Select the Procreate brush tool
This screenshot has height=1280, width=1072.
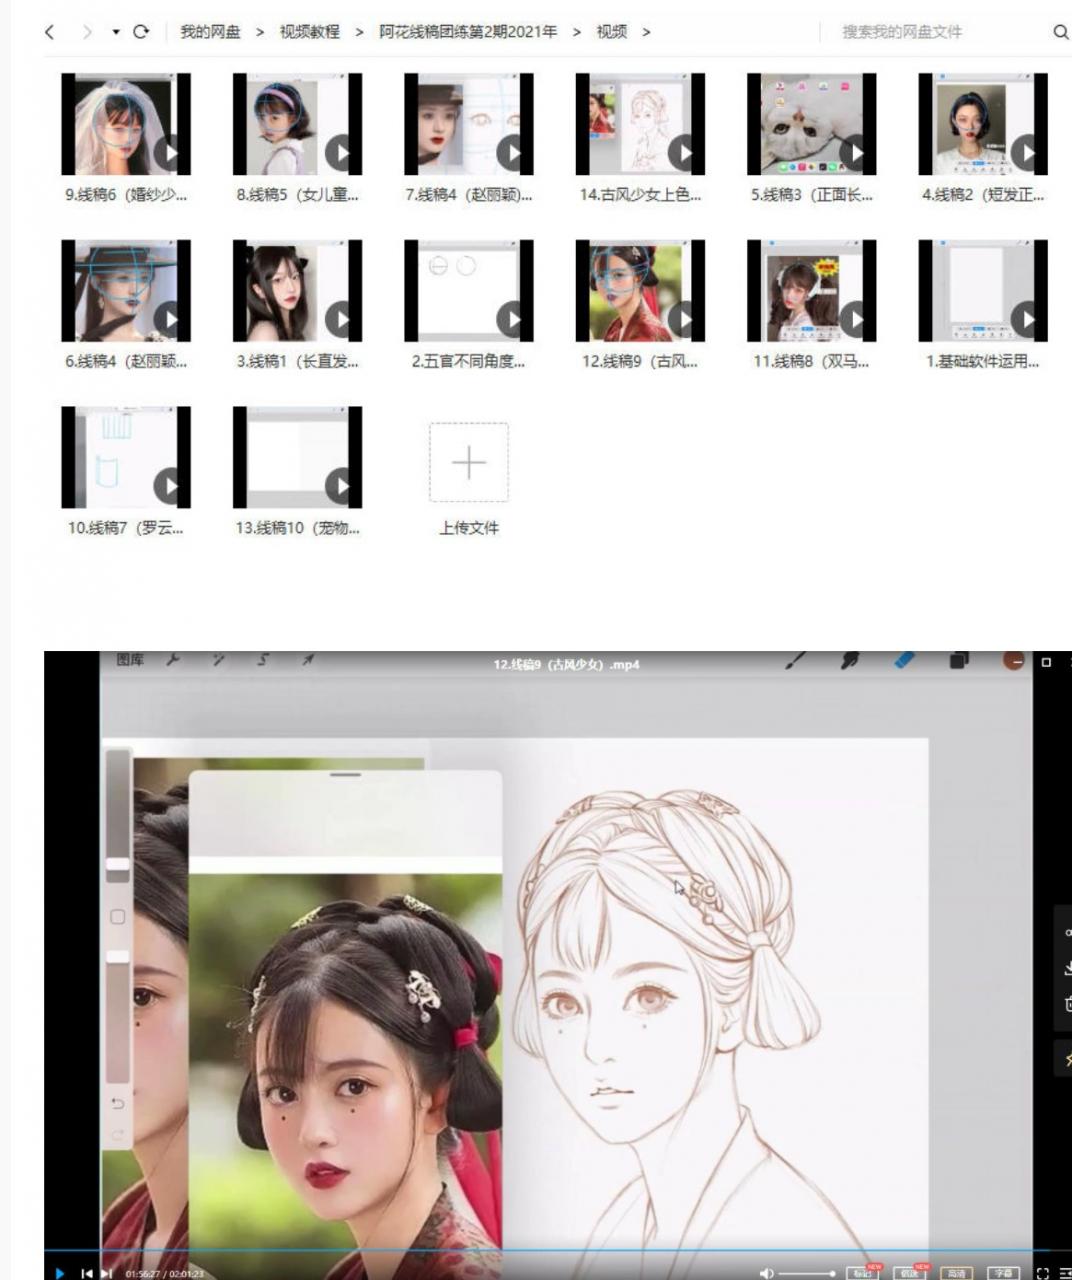[x=796, y=661]
